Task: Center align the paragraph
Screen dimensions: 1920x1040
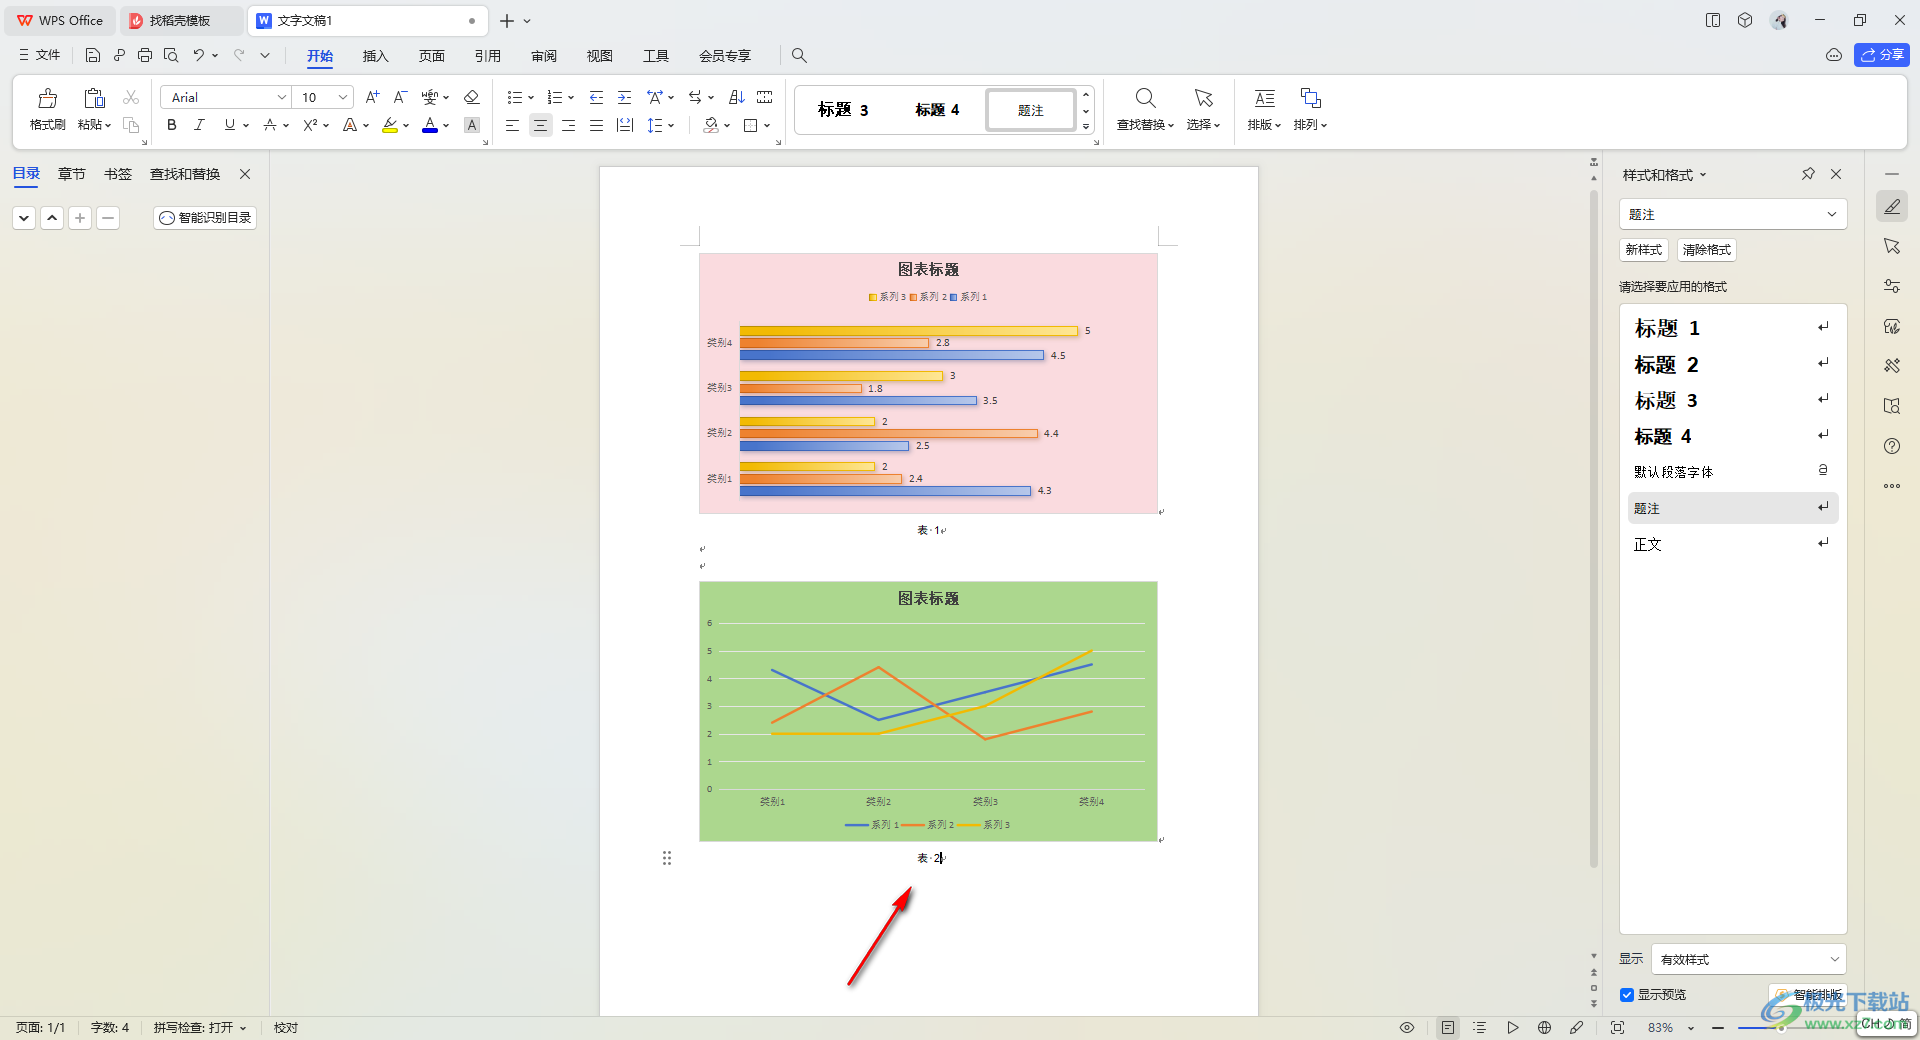Action: click(x=540, y=125)
